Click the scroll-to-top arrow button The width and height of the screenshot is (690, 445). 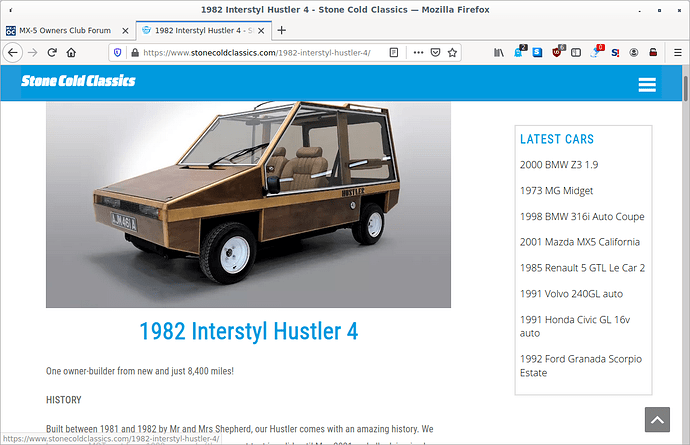pos(657,419)
